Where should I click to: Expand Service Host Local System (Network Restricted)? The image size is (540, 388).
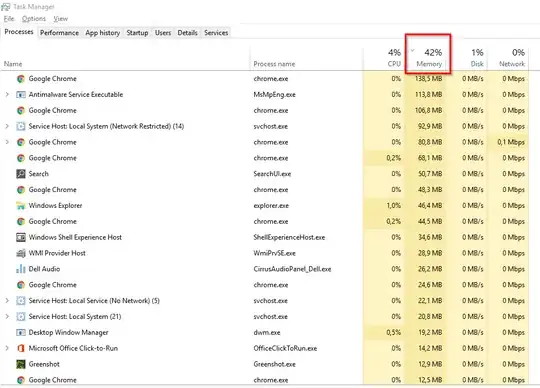(7, 126)
